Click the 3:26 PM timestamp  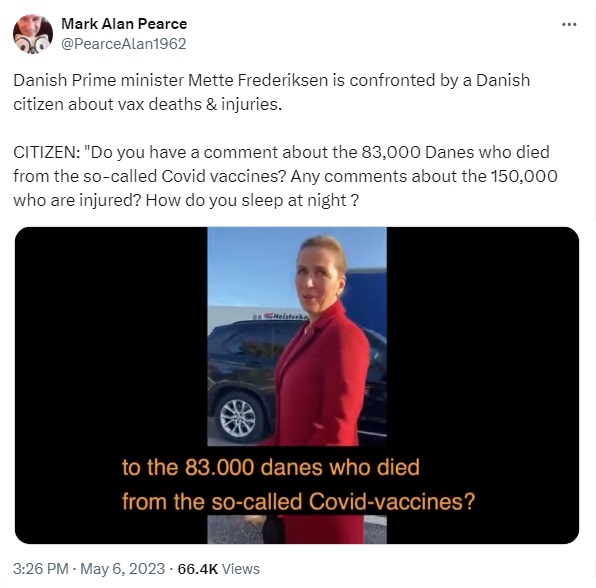[x=40, y=569]
